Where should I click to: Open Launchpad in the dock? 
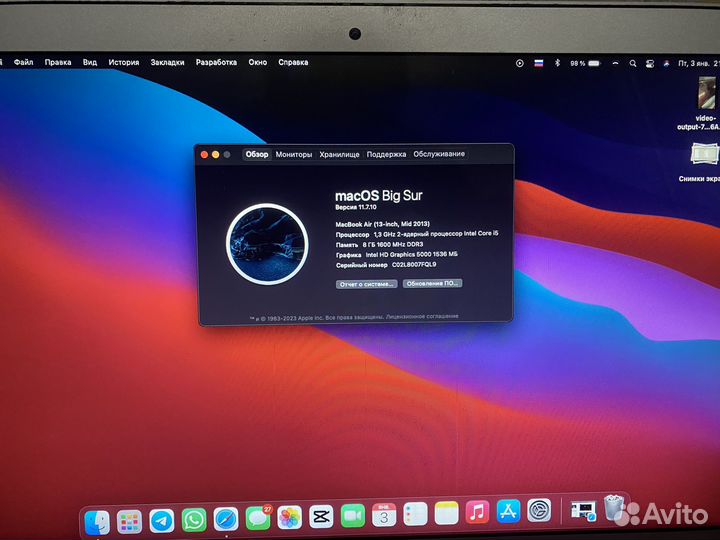click(x=129, y=522)
